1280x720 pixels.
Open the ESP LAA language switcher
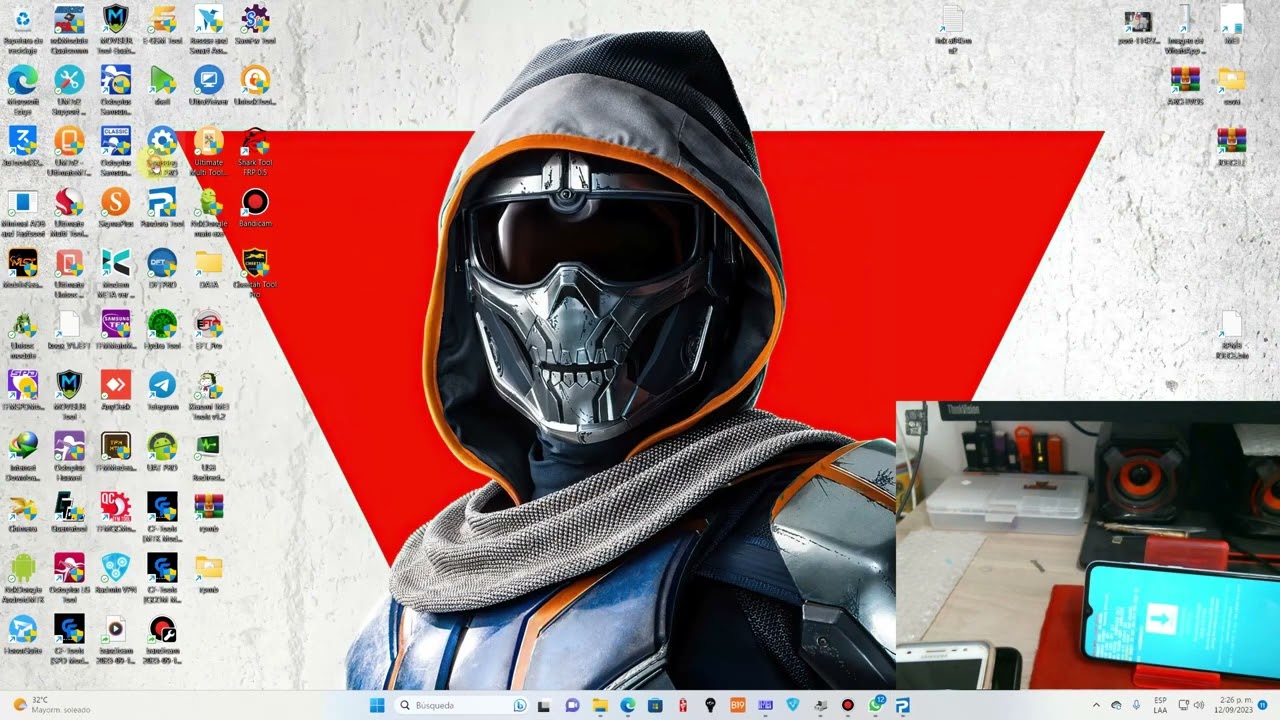[1160, 705]
